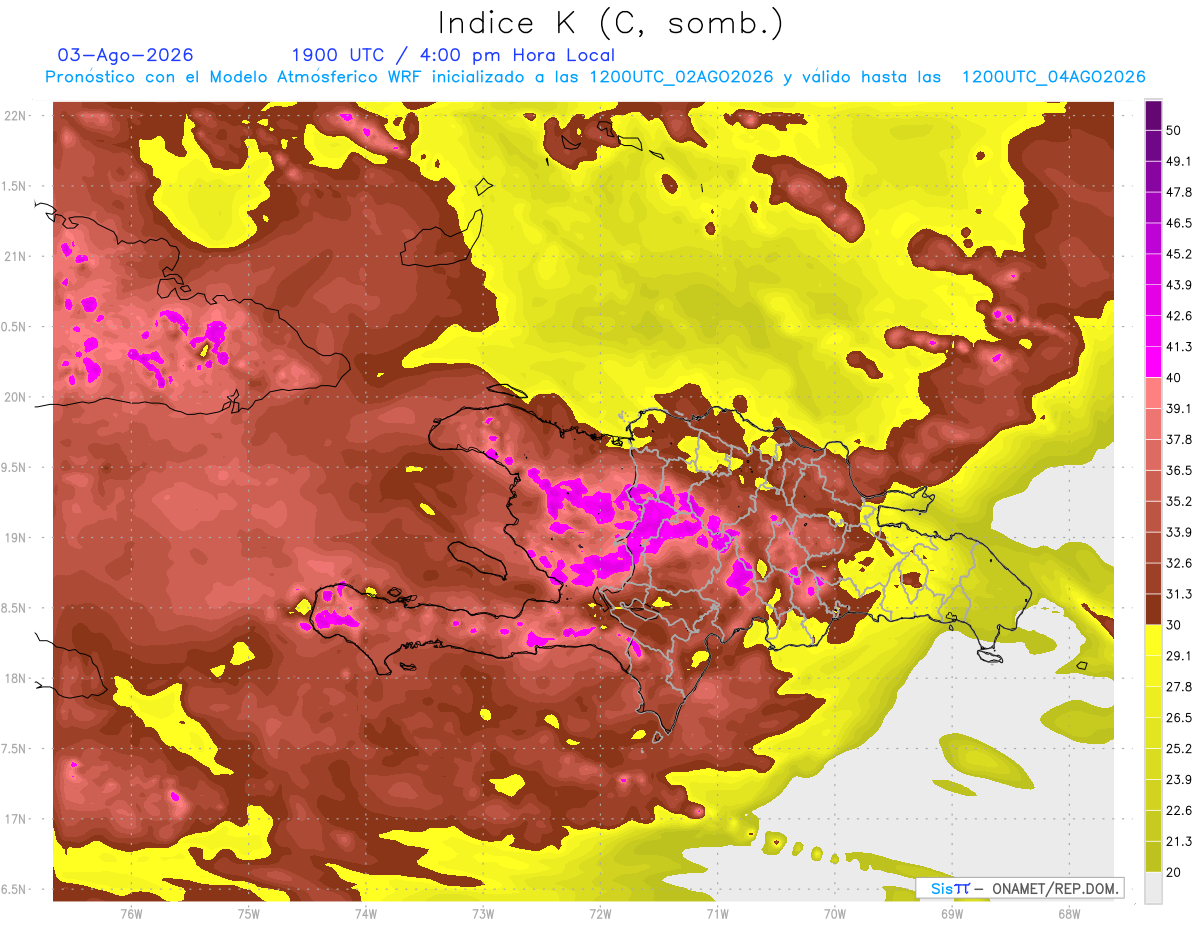Click the "31.3" colorbar label
The height and width of the screenshot is (927, 1200).
pos(1179,594)
